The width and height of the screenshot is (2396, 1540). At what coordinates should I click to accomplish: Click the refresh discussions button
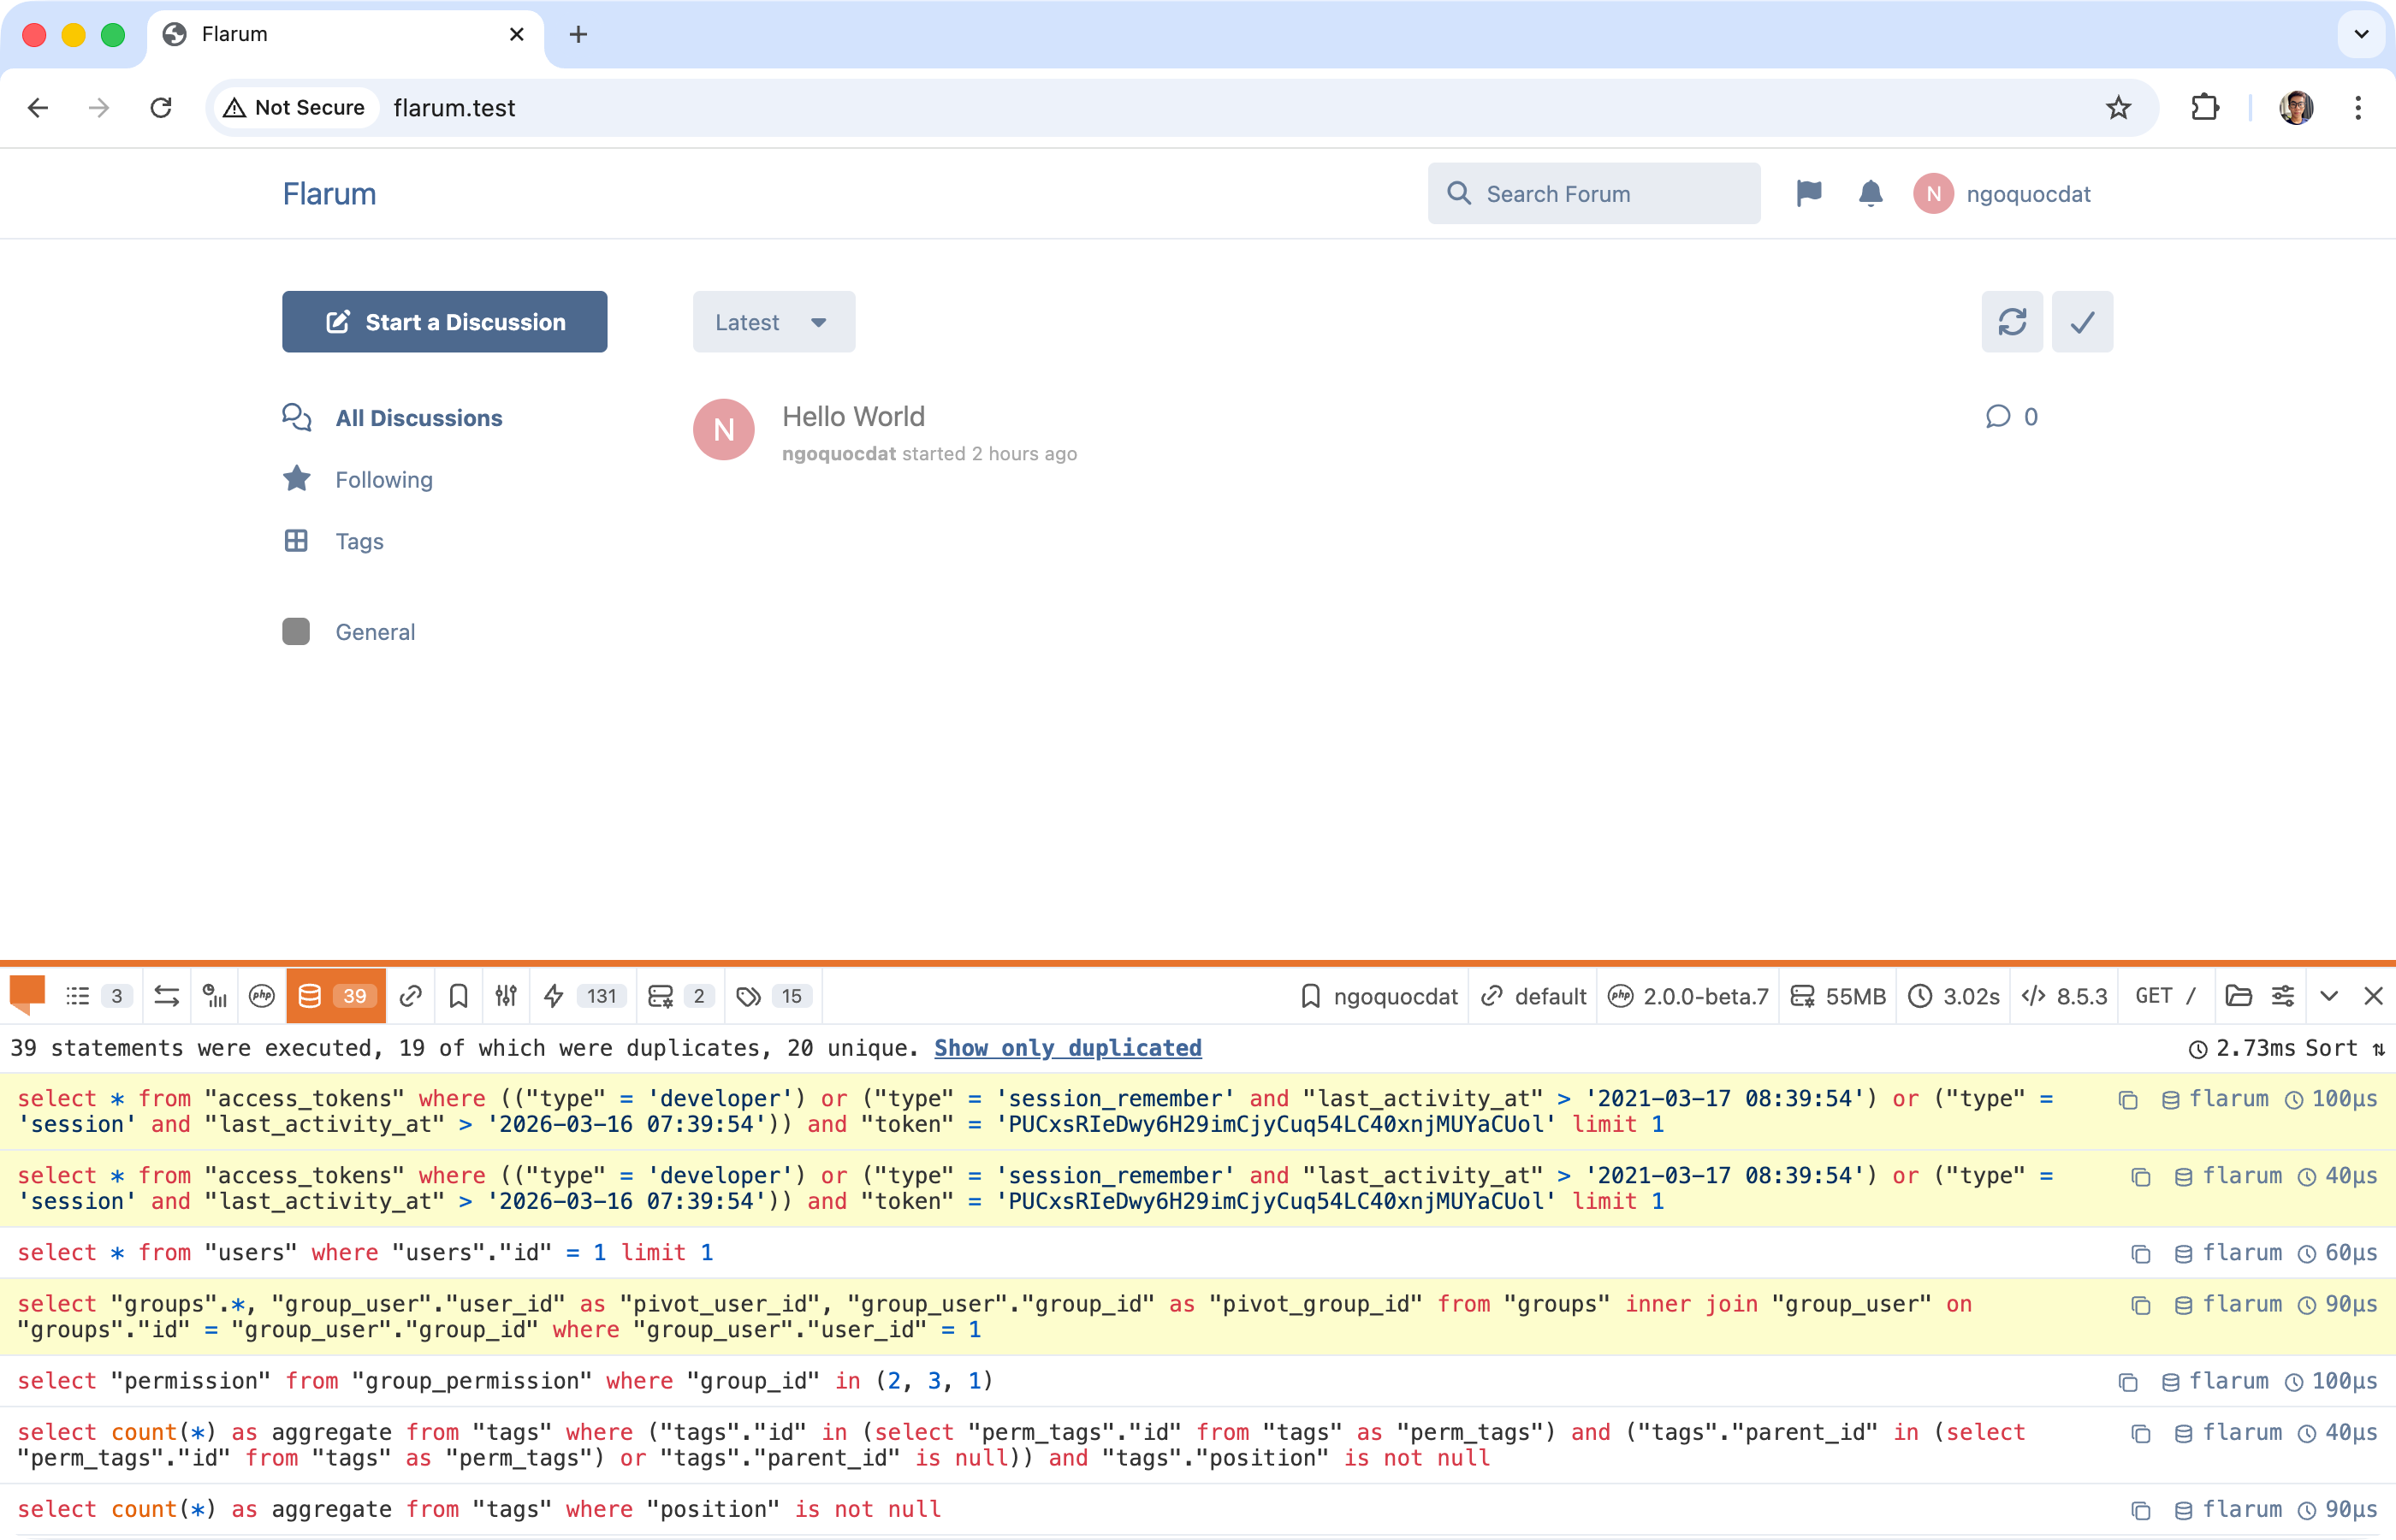(2012, 322)
